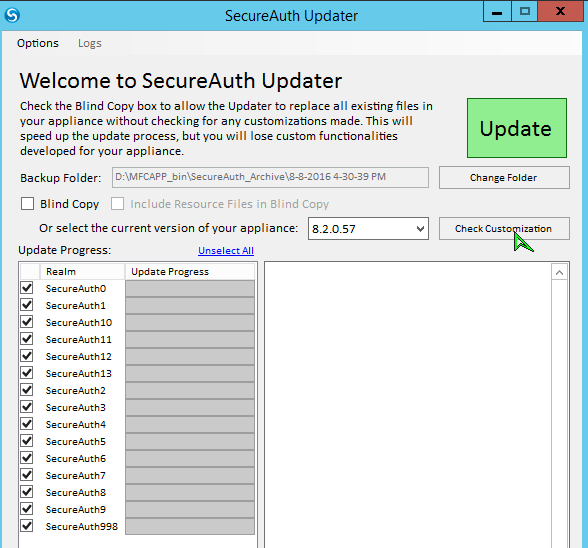This screenshot has height=548, width=588.
Task: Open the Options menu
Action: tap(38, 43)
